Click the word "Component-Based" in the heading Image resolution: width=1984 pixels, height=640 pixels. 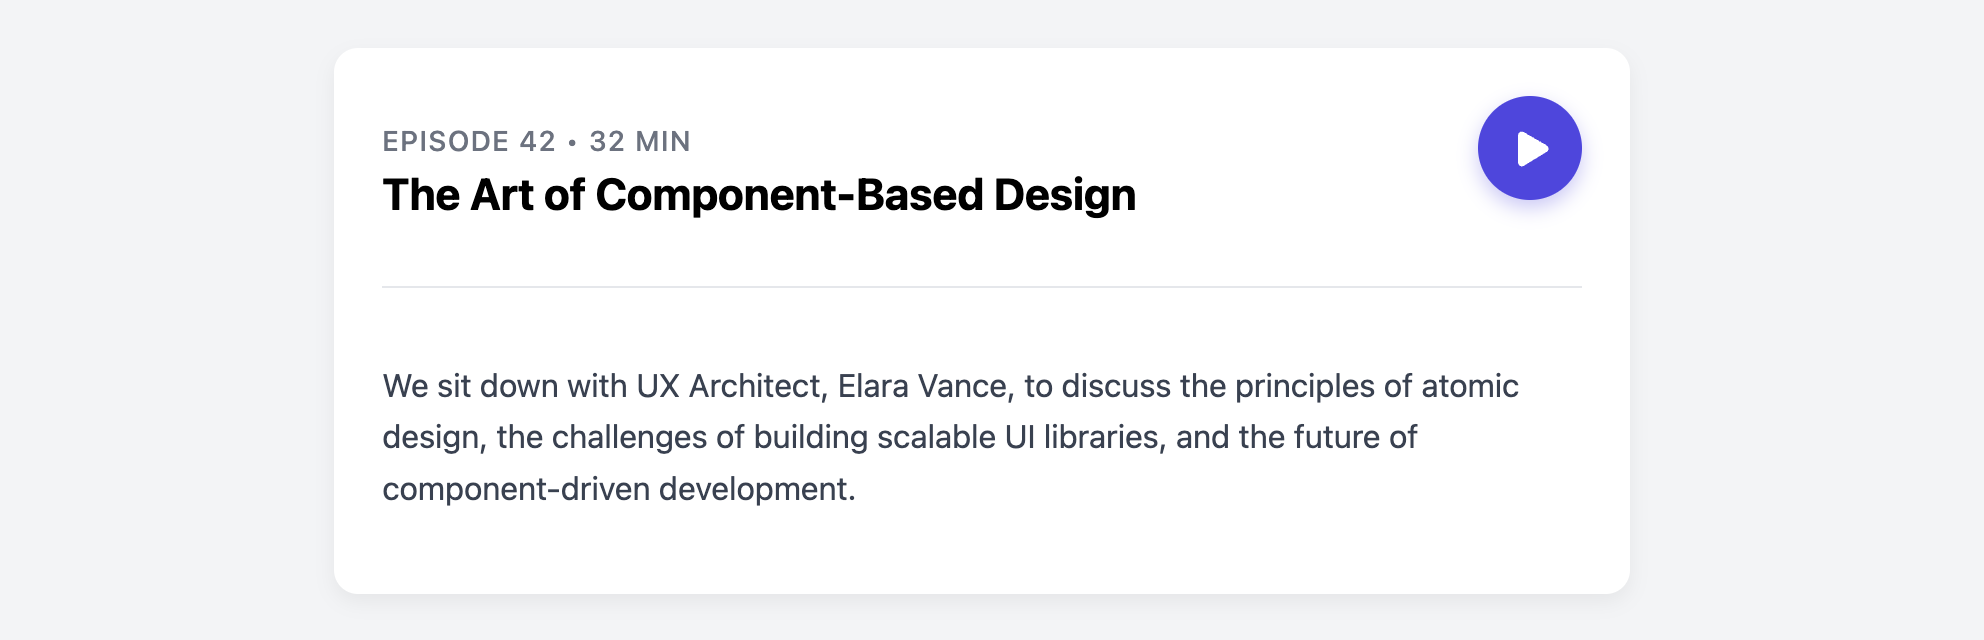tap(789, 195)
